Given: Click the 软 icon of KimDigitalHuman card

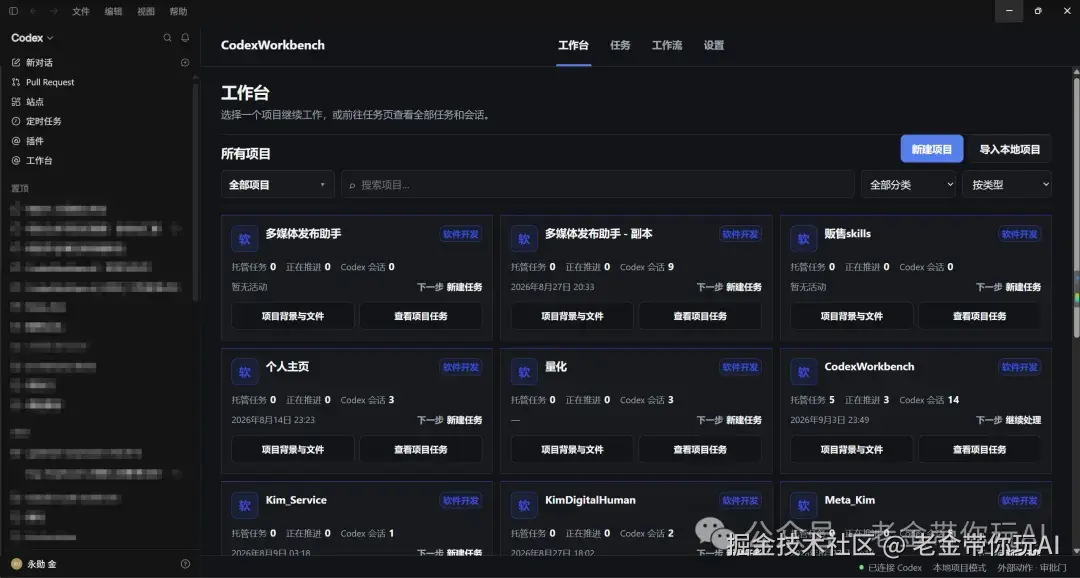Looking at the screenshot, I should (x=524, y=506).
